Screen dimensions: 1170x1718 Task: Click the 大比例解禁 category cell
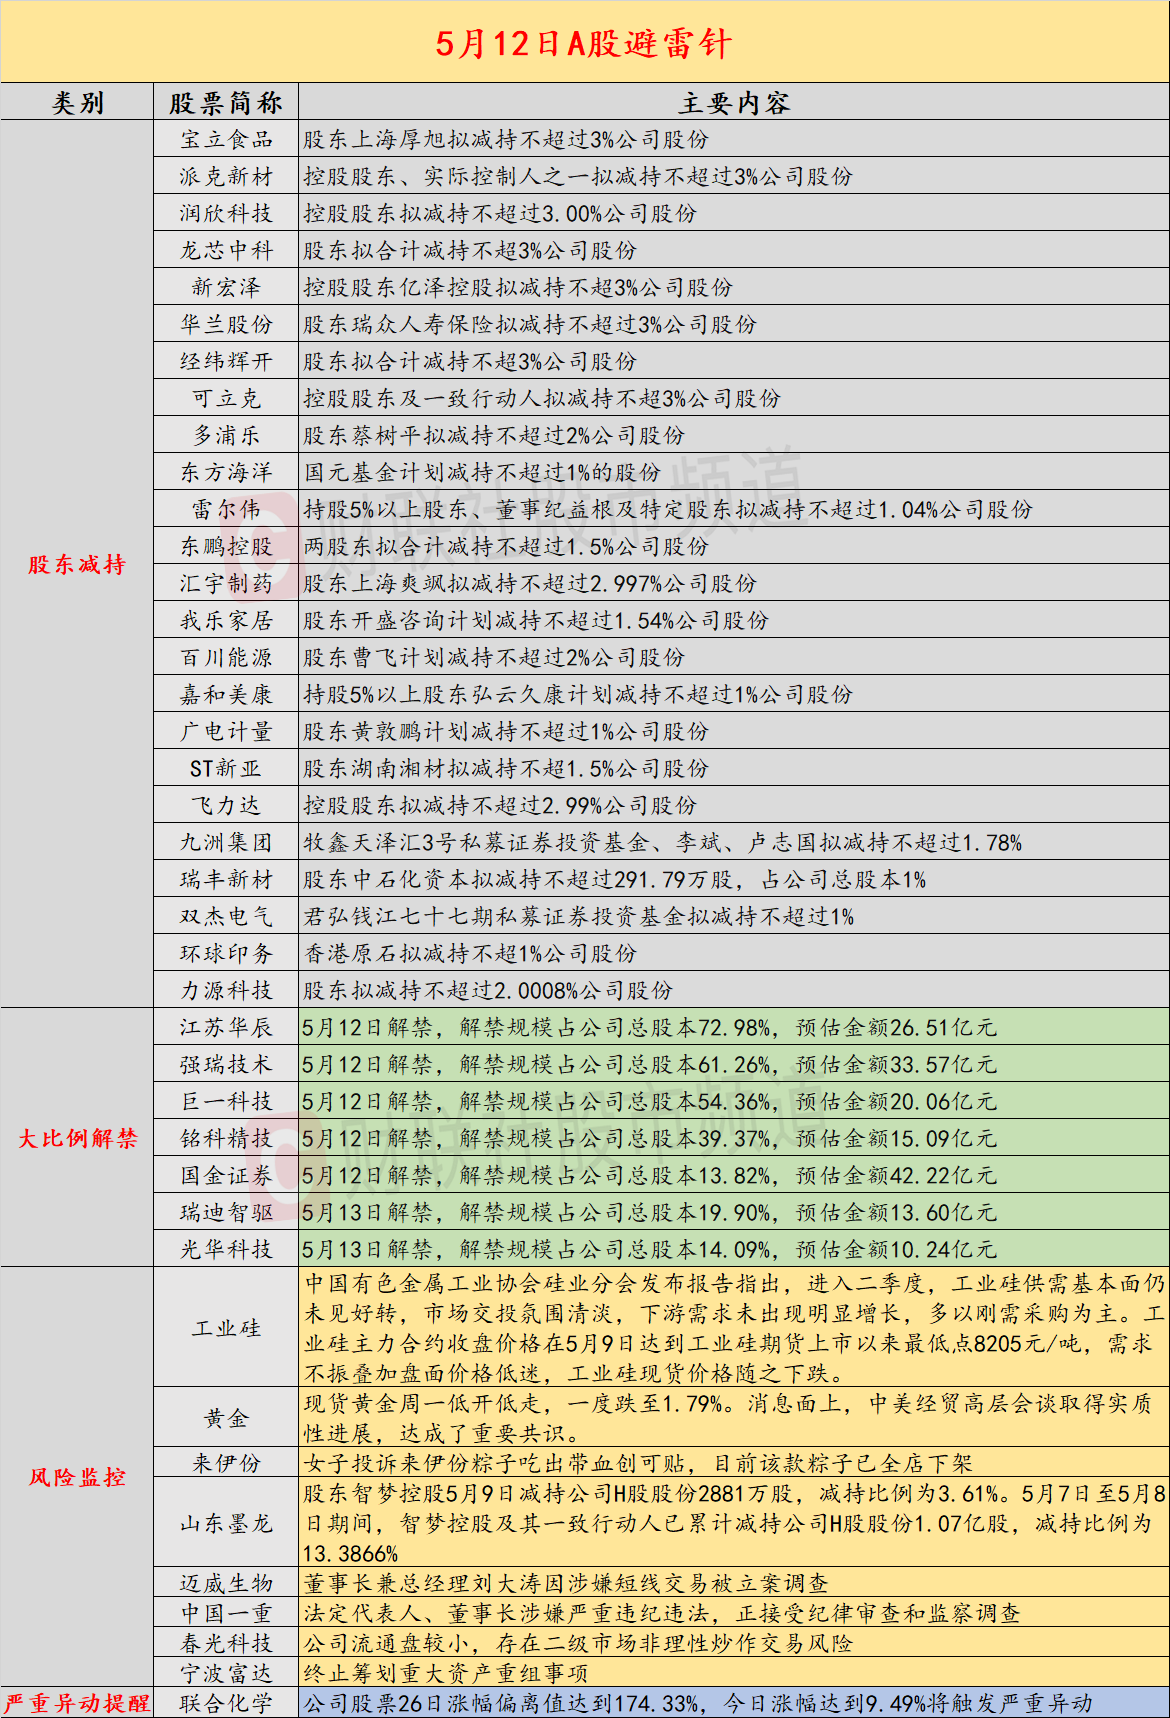[77, 1138]
